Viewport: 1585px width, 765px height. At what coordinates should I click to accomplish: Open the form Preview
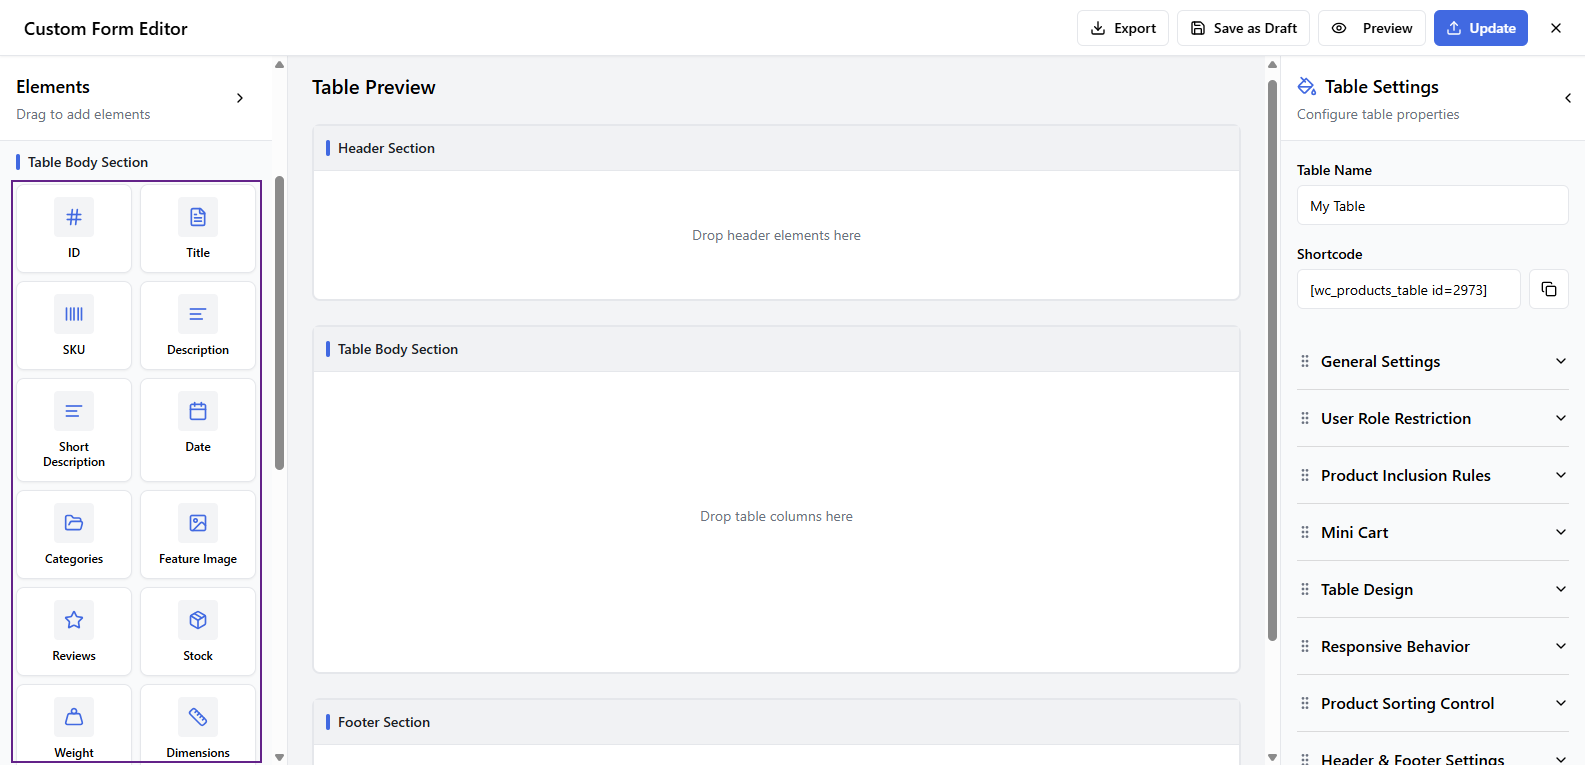pyautogui.click(x=1371, y=28)
